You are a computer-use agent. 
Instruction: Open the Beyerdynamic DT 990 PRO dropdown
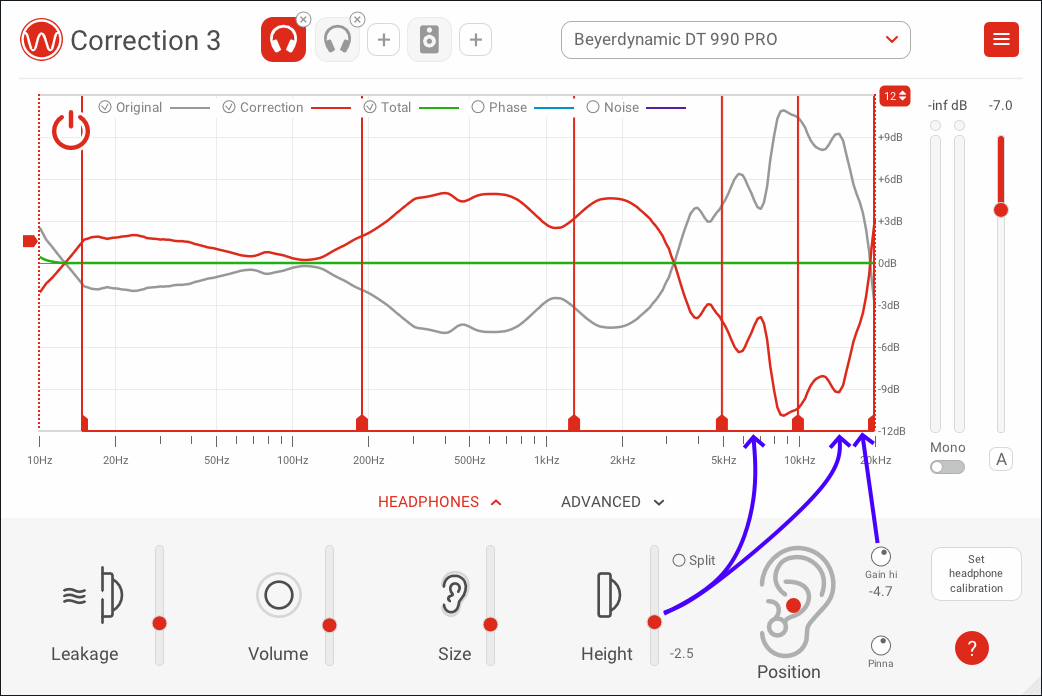[735, 40]
